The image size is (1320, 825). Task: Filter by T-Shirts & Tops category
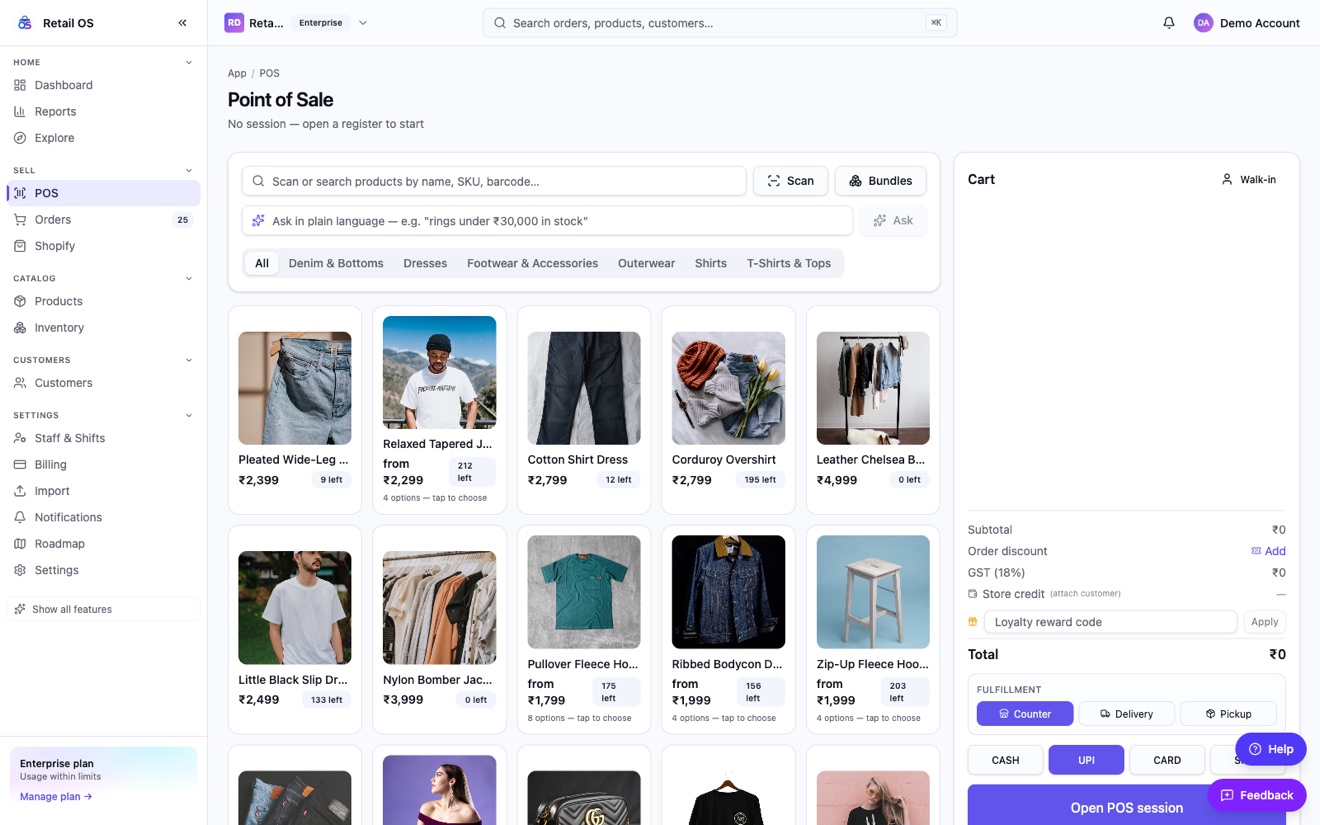(789, 263)
